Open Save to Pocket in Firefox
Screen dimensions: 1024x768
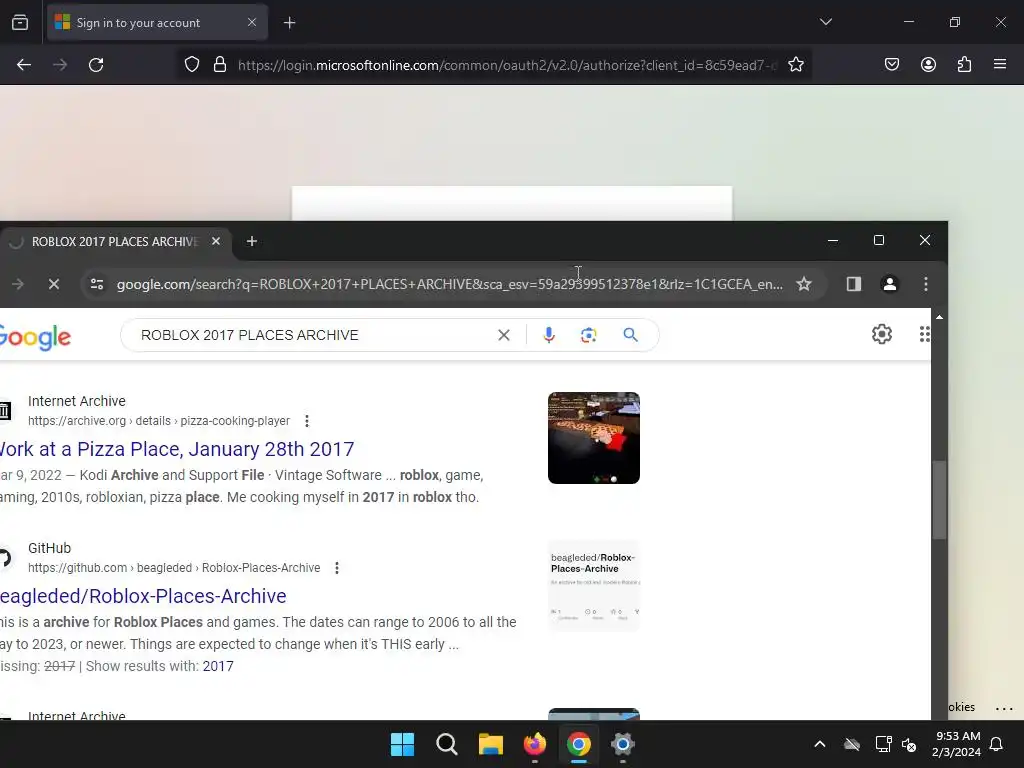pos(891,65)
